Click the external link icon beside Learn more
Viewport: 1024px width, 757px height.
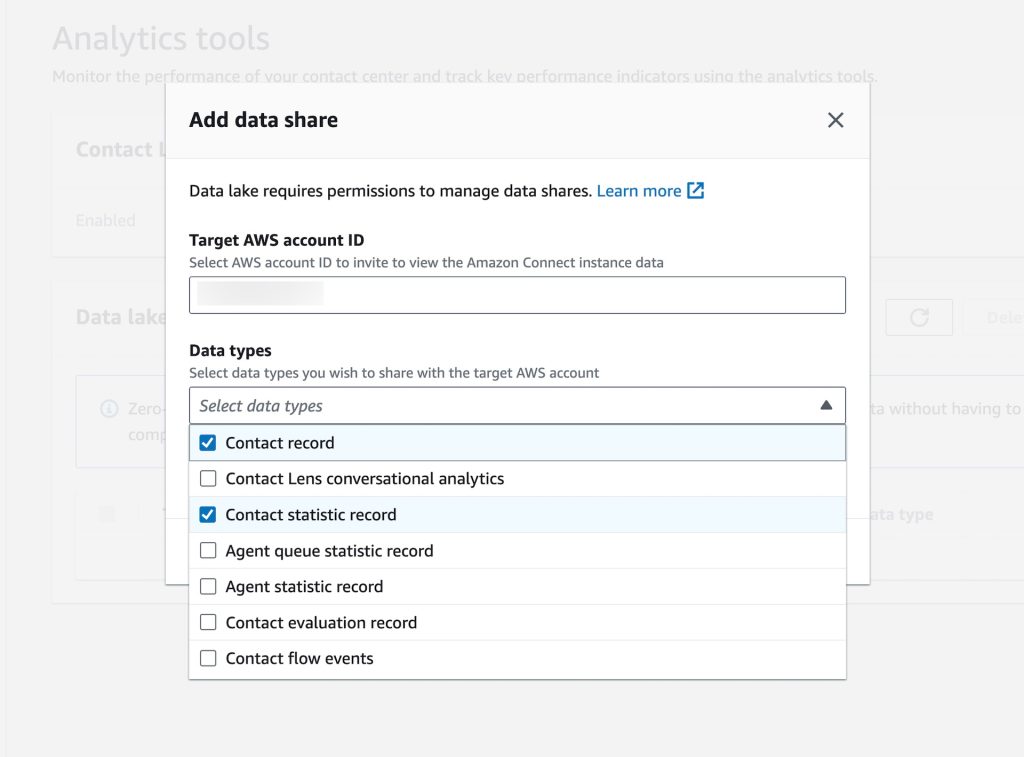[696, 190]
